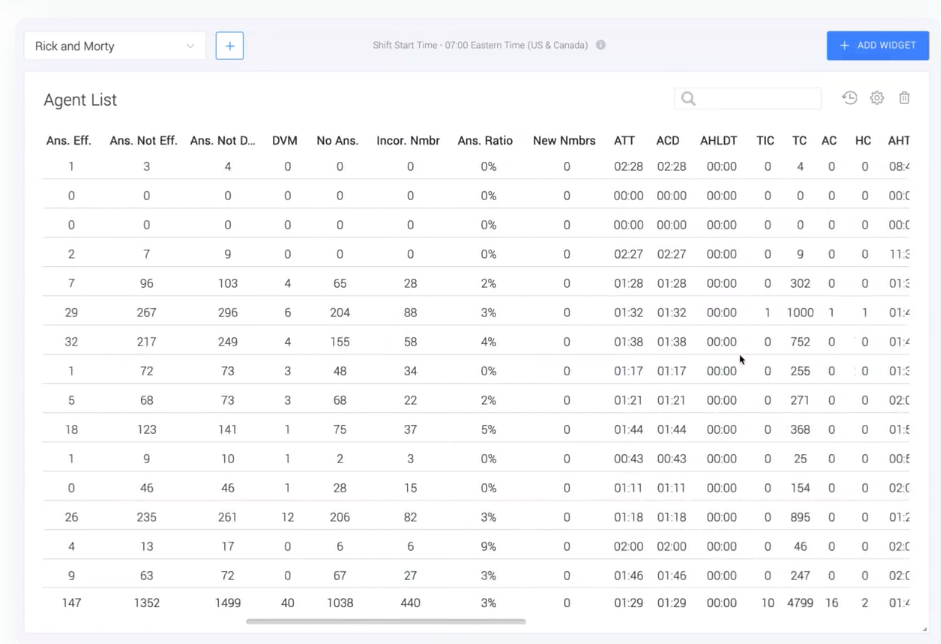Click the AHLDT column header
The image size is (941, 644).
coord(719,141)
